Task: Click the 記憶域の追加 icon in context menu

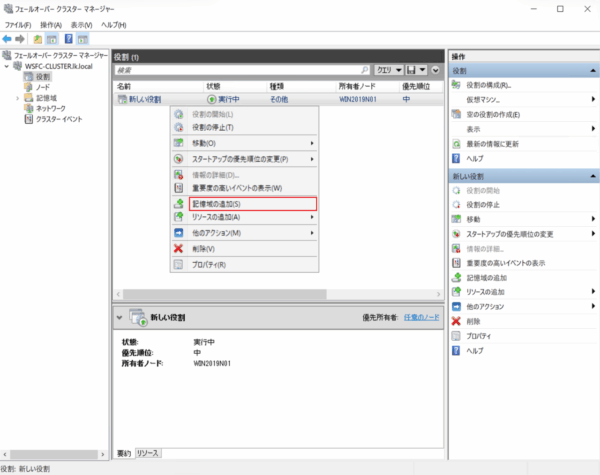Action: (178, 204)
